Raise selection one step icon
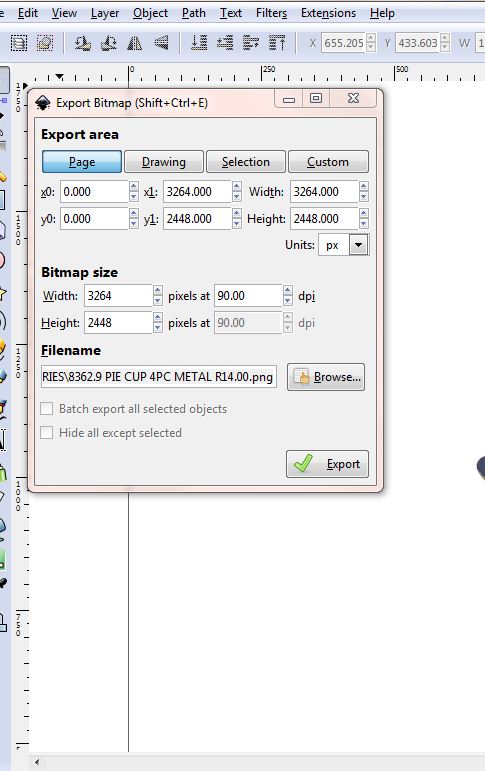The image size is (485, 771). point(251,43)
